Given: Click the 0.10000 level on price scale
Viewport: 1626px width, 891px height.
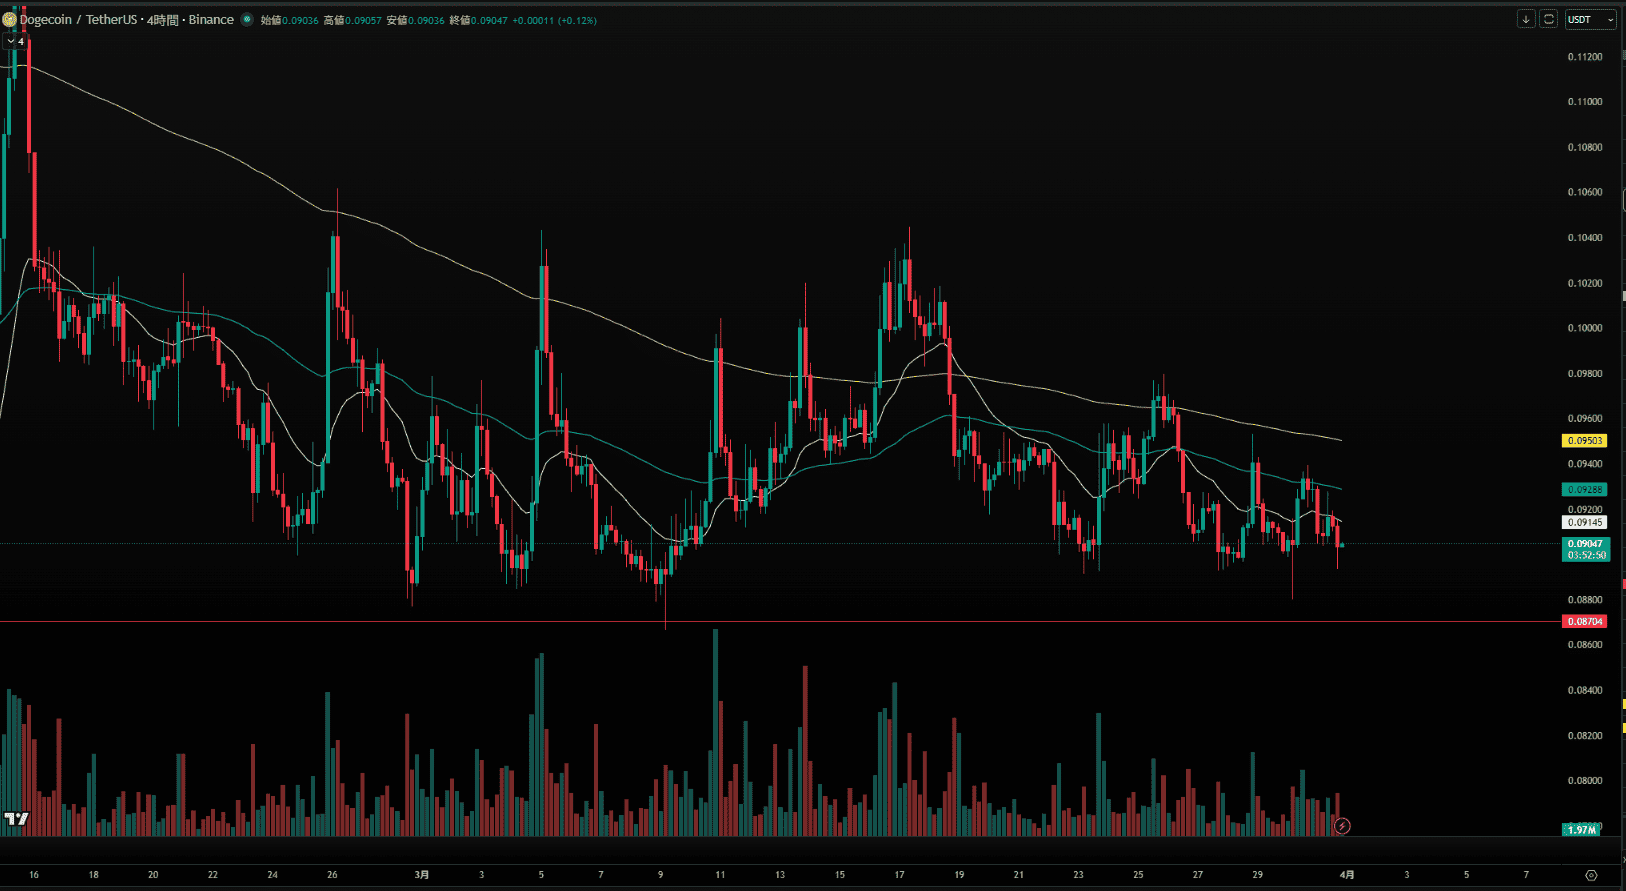Looking at the screenshot, I should click(1584, 328).
